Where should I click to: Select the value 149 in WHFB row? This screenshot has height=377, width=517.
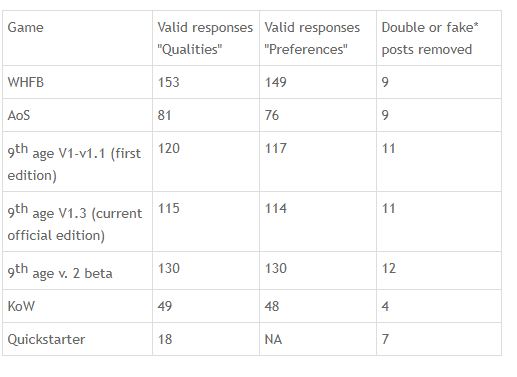(x=276, y=82)
